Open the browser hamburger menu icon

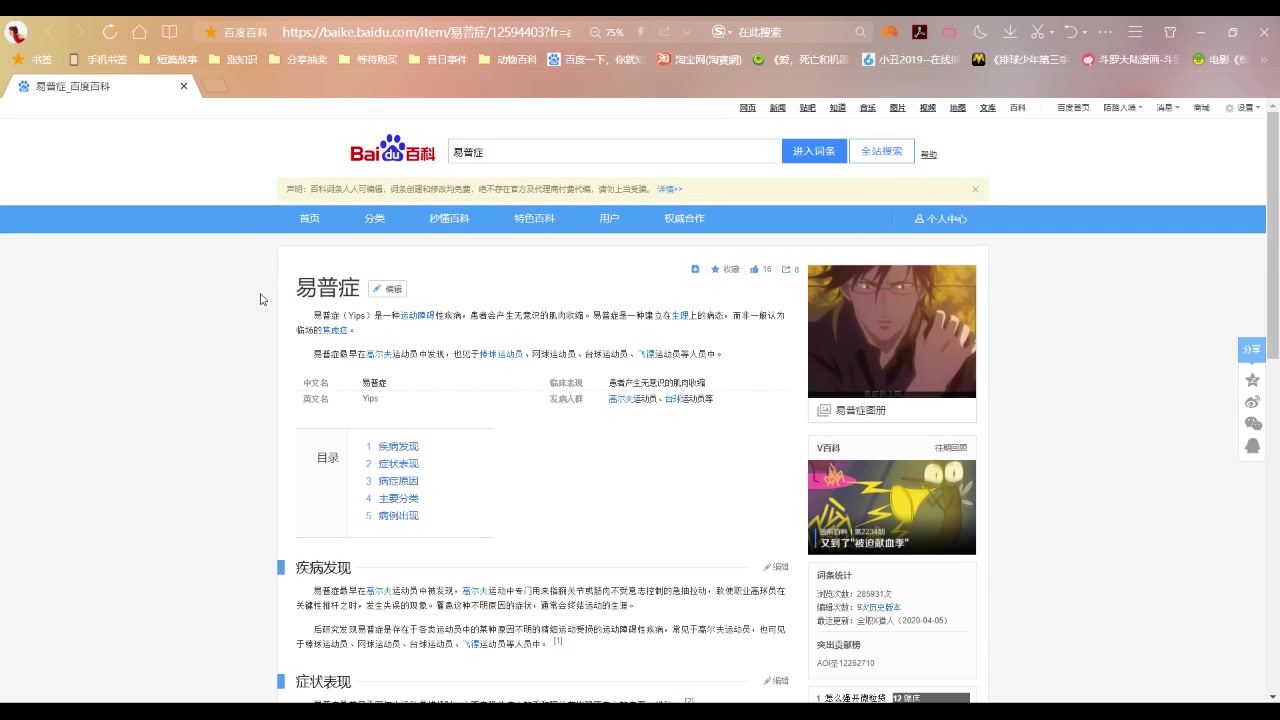click(x=1135, y=32)
